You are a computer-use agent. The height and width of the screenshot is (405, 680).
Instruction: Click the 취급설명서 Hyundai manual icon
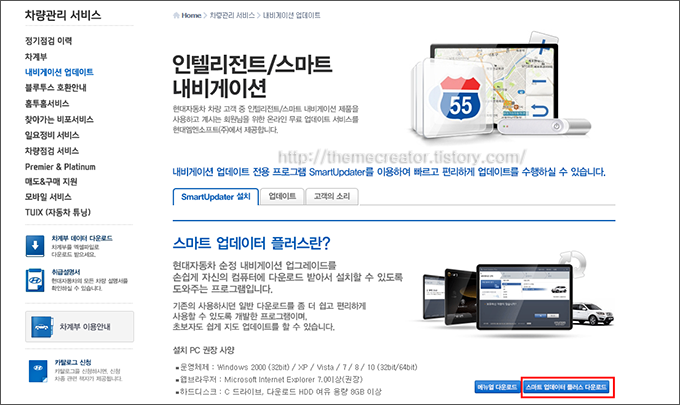point(35,280)
